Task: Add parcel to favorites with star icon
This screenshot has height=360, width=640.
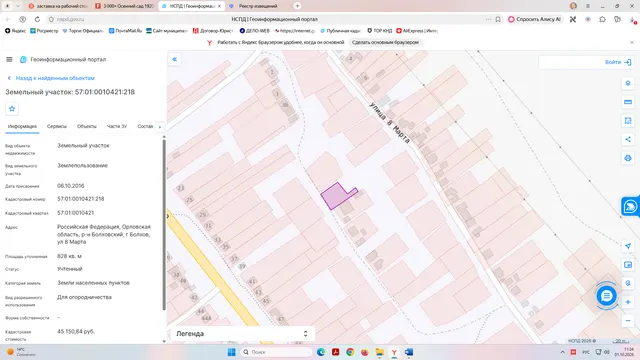Action: 12,109
